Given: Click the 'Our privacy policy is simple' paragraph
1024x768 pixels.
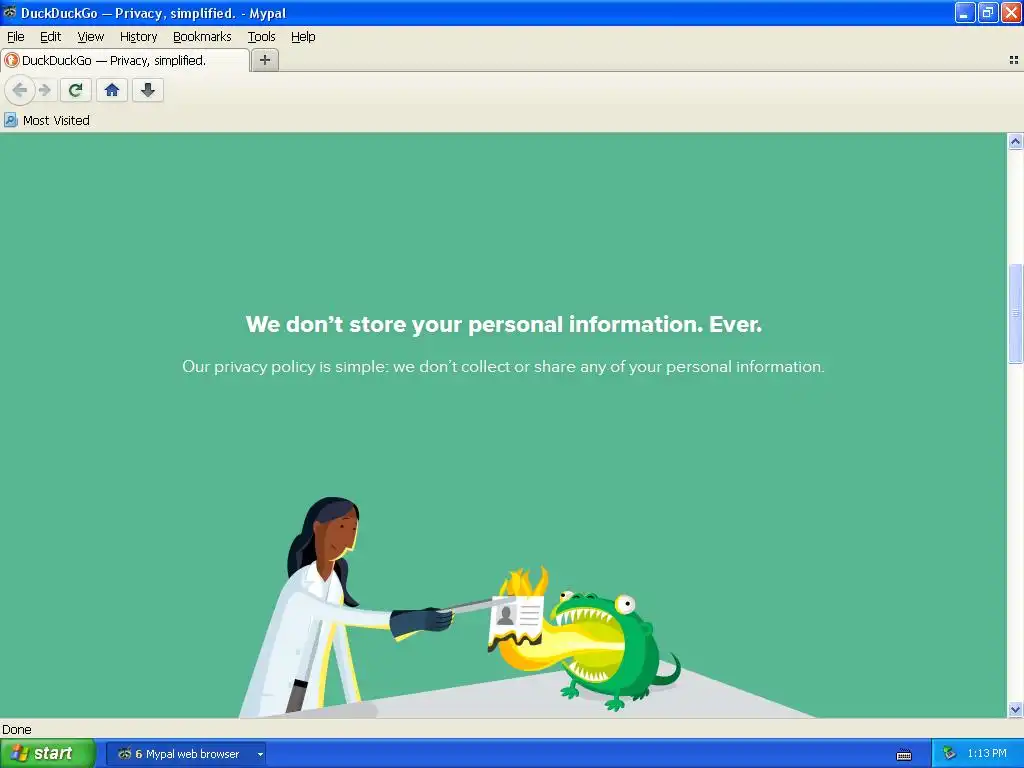Looking at the screenshot, I should coord(503,366).
